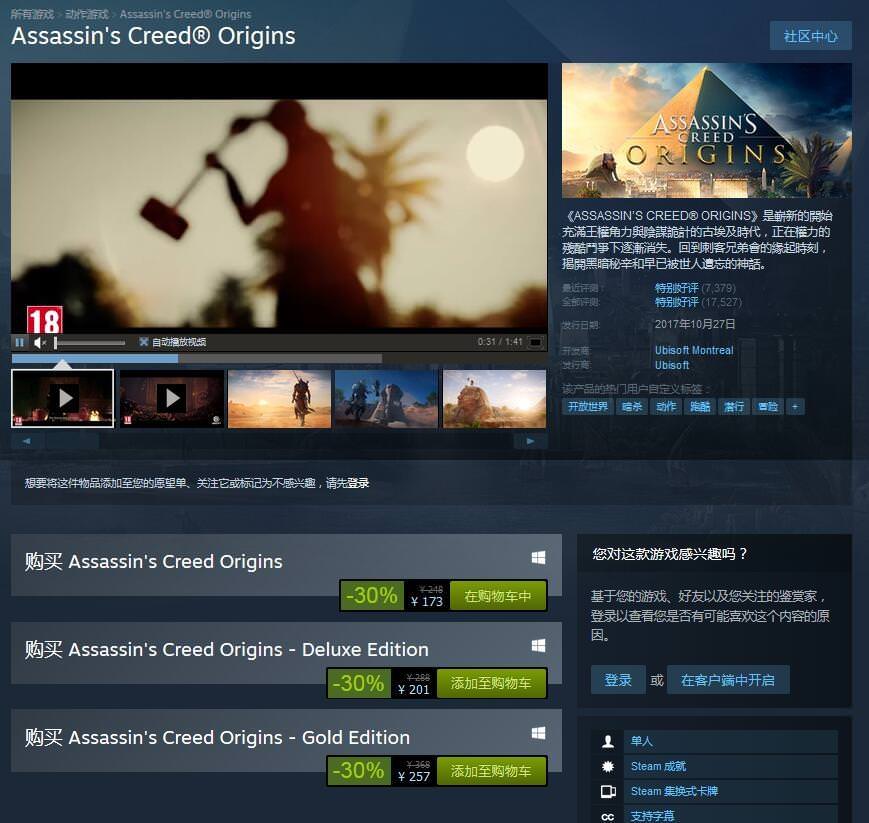The image size is (869, 823).
Task: Toggle autoplay videos checkbox
Action: [x=144, y=342]
